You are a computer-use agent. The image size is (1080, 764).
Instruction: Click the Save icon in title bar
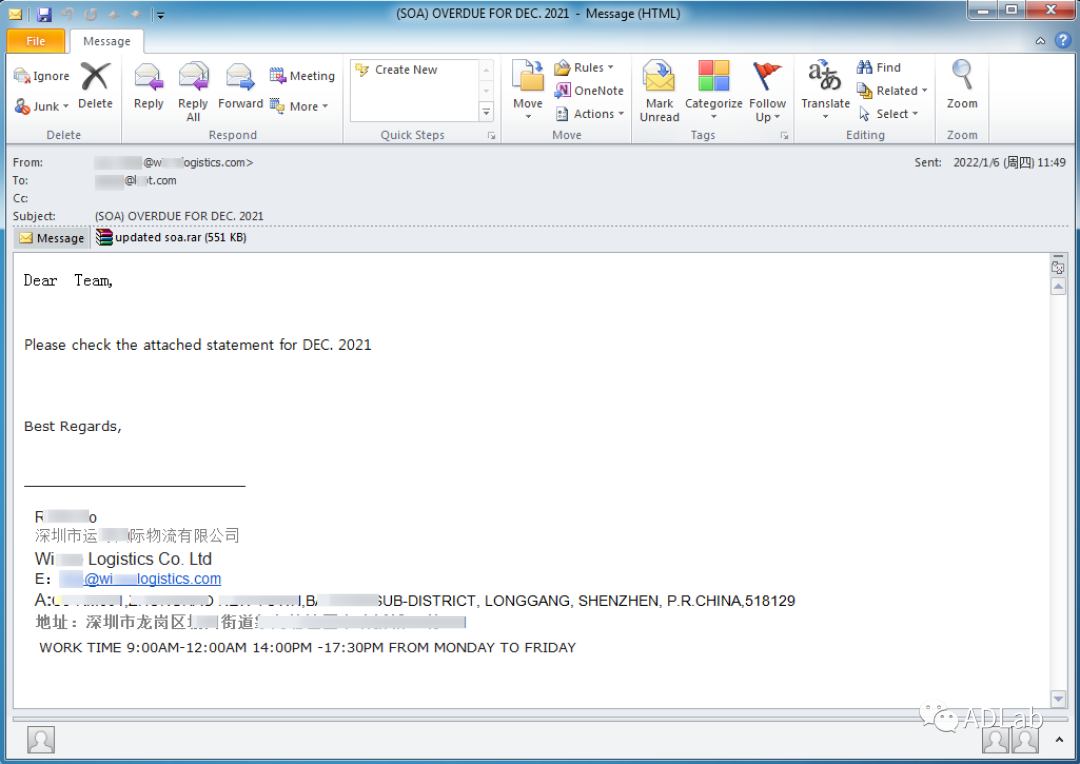(x=44, y=14)
